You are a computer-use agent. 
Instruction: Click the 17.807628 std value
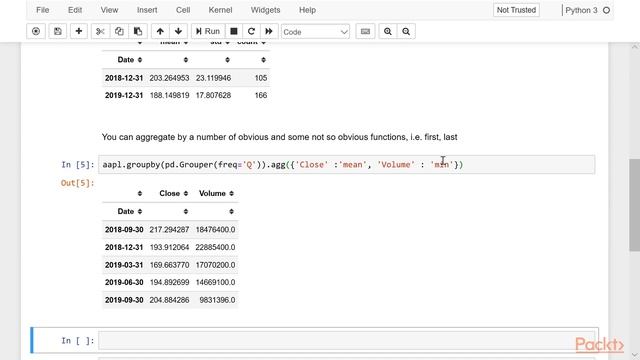pyautogui.click(x=213, y=96)
